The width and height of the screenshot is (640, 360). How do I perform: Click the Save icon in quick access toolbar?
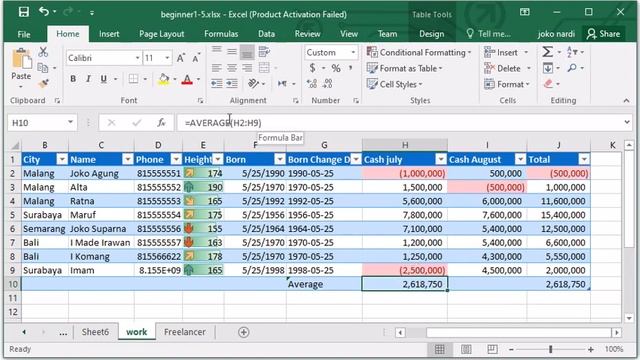click(x=24, y=12)
